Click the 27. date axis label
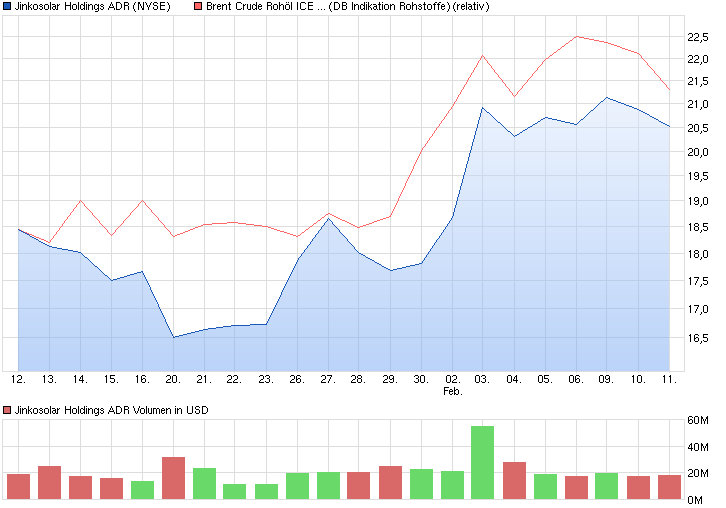Viewport: 726px width, 508px height. click(328, 379)
